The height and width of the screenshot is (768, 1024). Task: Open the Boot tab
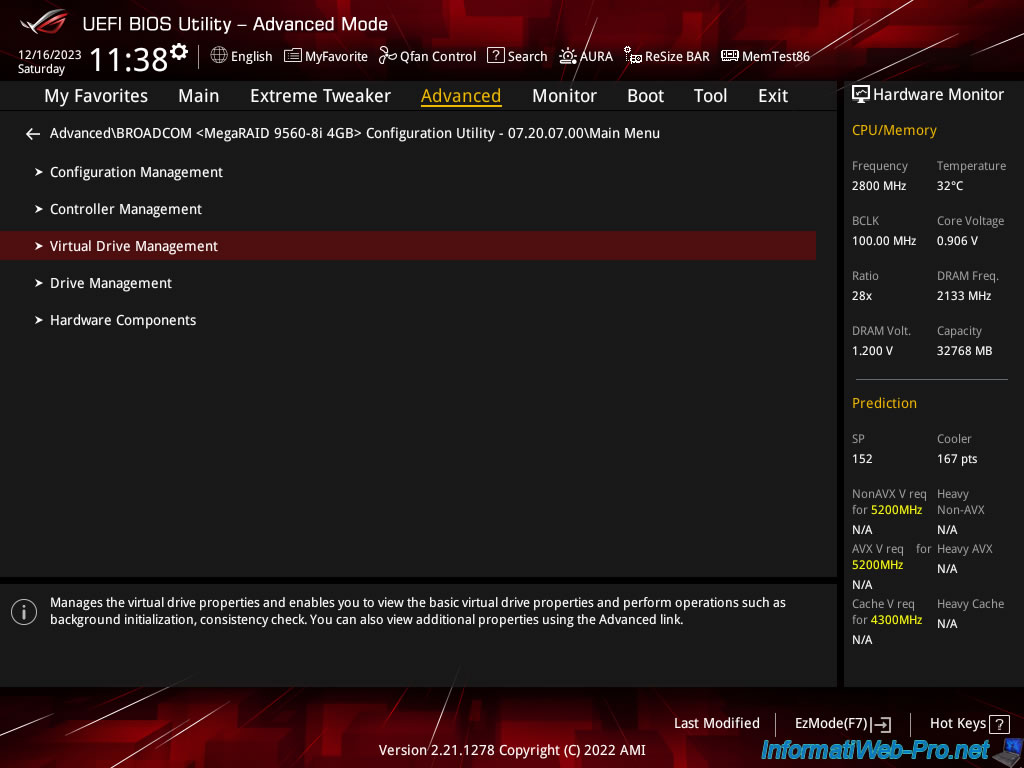coord(645,96)
